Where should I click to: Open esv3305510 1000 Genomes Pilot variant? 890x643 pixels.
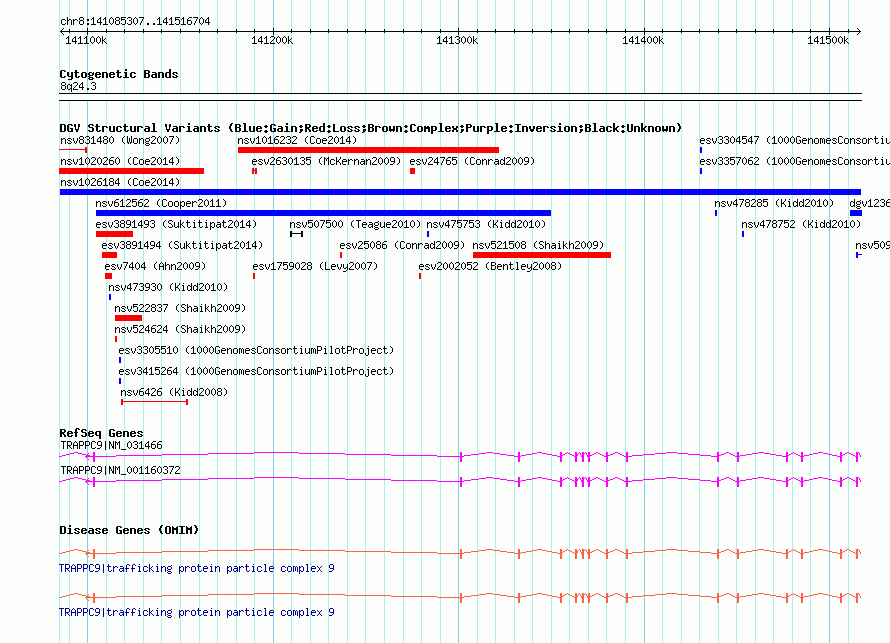coord(256,350)
